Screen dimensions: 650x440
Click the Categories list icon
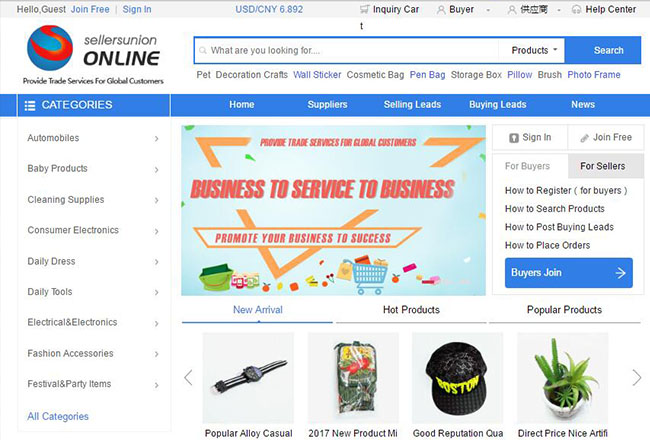coord(30,105)
